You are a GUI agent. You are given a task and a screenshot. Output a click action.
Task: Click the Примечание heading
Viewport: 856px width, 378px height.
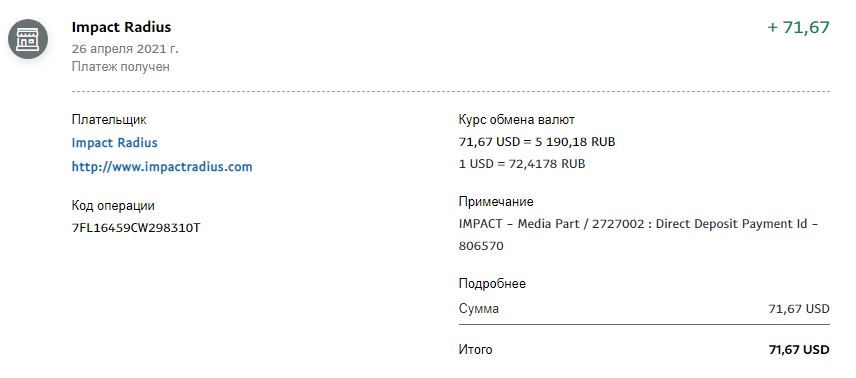[x=496, y=202]
